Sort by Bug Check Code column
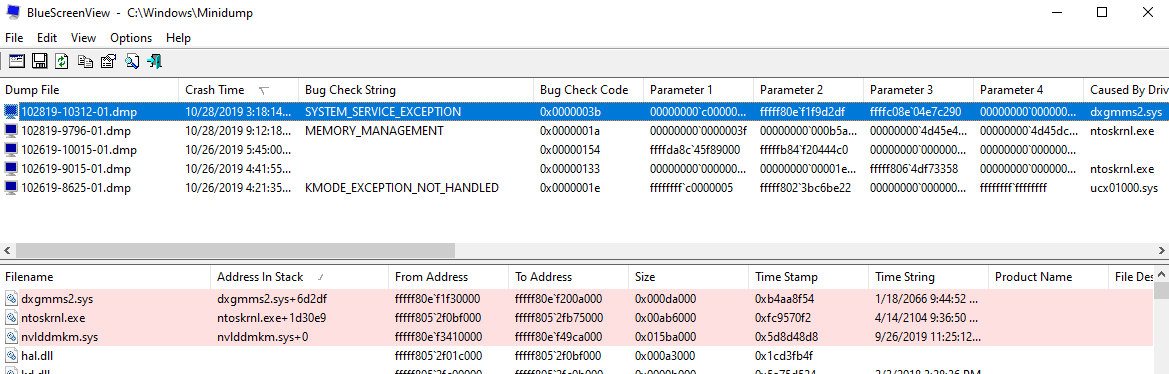1169x374 pixels. point(589,90)
